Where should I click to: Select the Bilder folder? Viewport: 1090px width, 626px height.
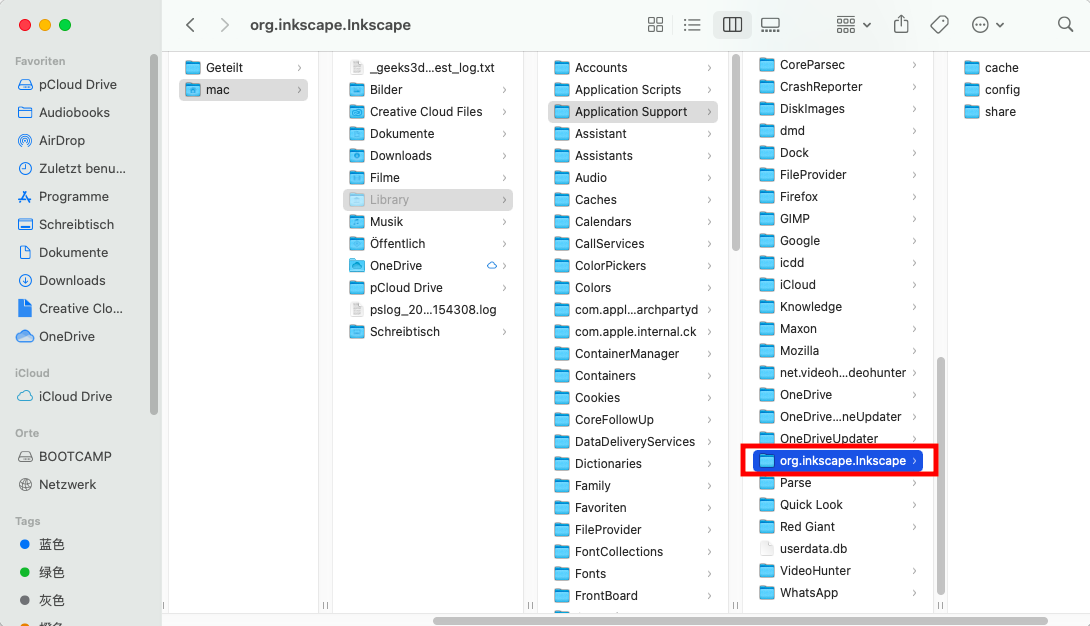pos(428,90)
